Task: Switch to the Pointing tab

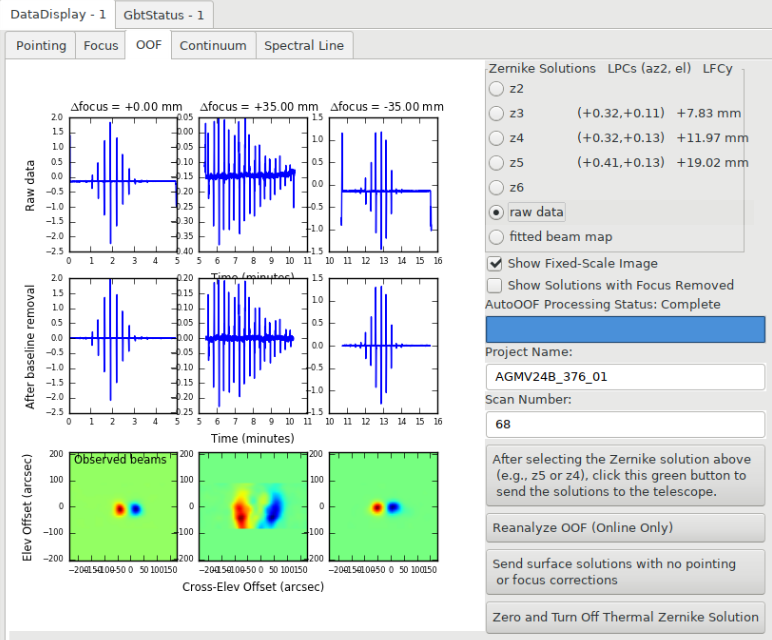Action: pos(41,46)
